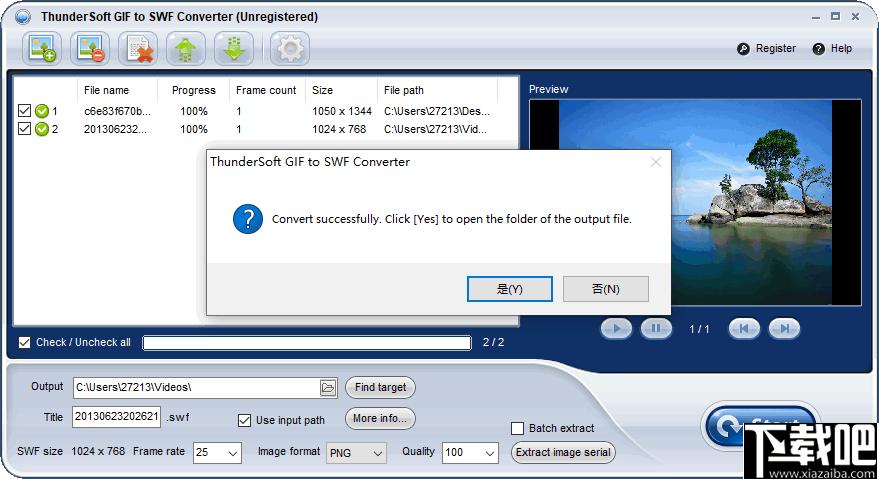
Task: Click the Frame count column header
Action: [266, 90]
